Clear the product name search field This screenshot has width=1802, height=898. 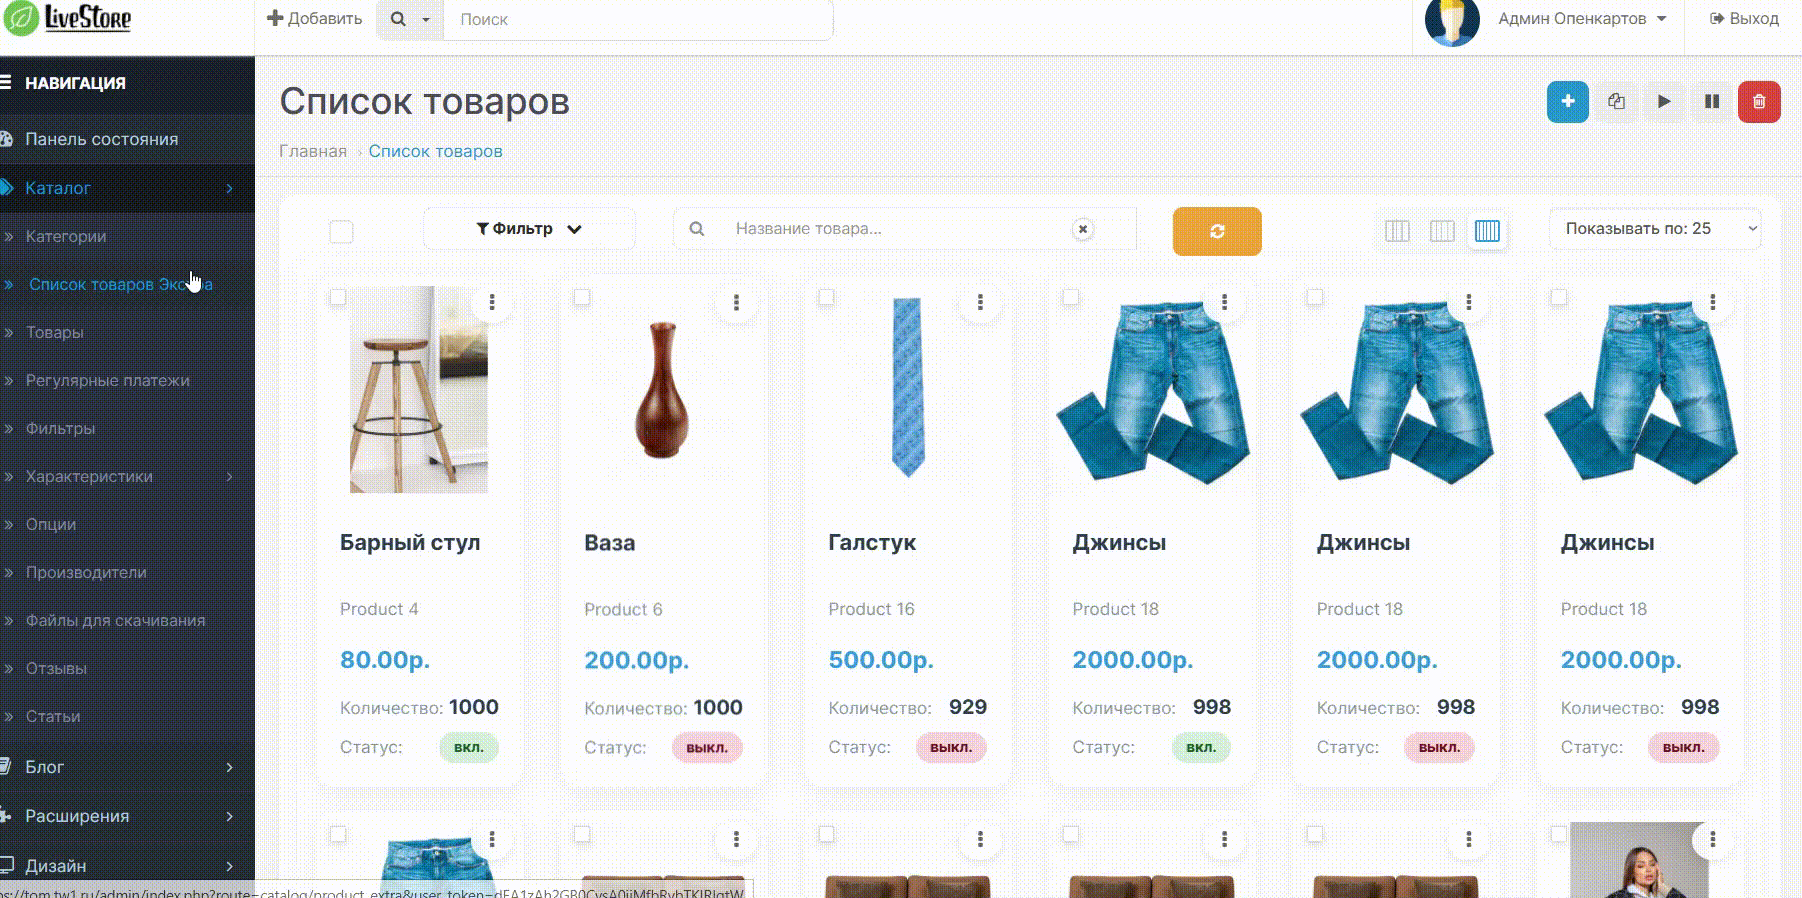(x=1082, y=229)
